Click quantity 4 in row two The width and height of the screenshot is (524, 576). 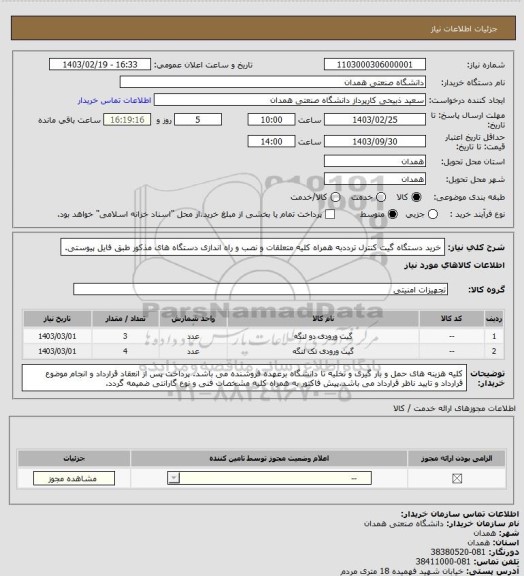tap(125, 352)
